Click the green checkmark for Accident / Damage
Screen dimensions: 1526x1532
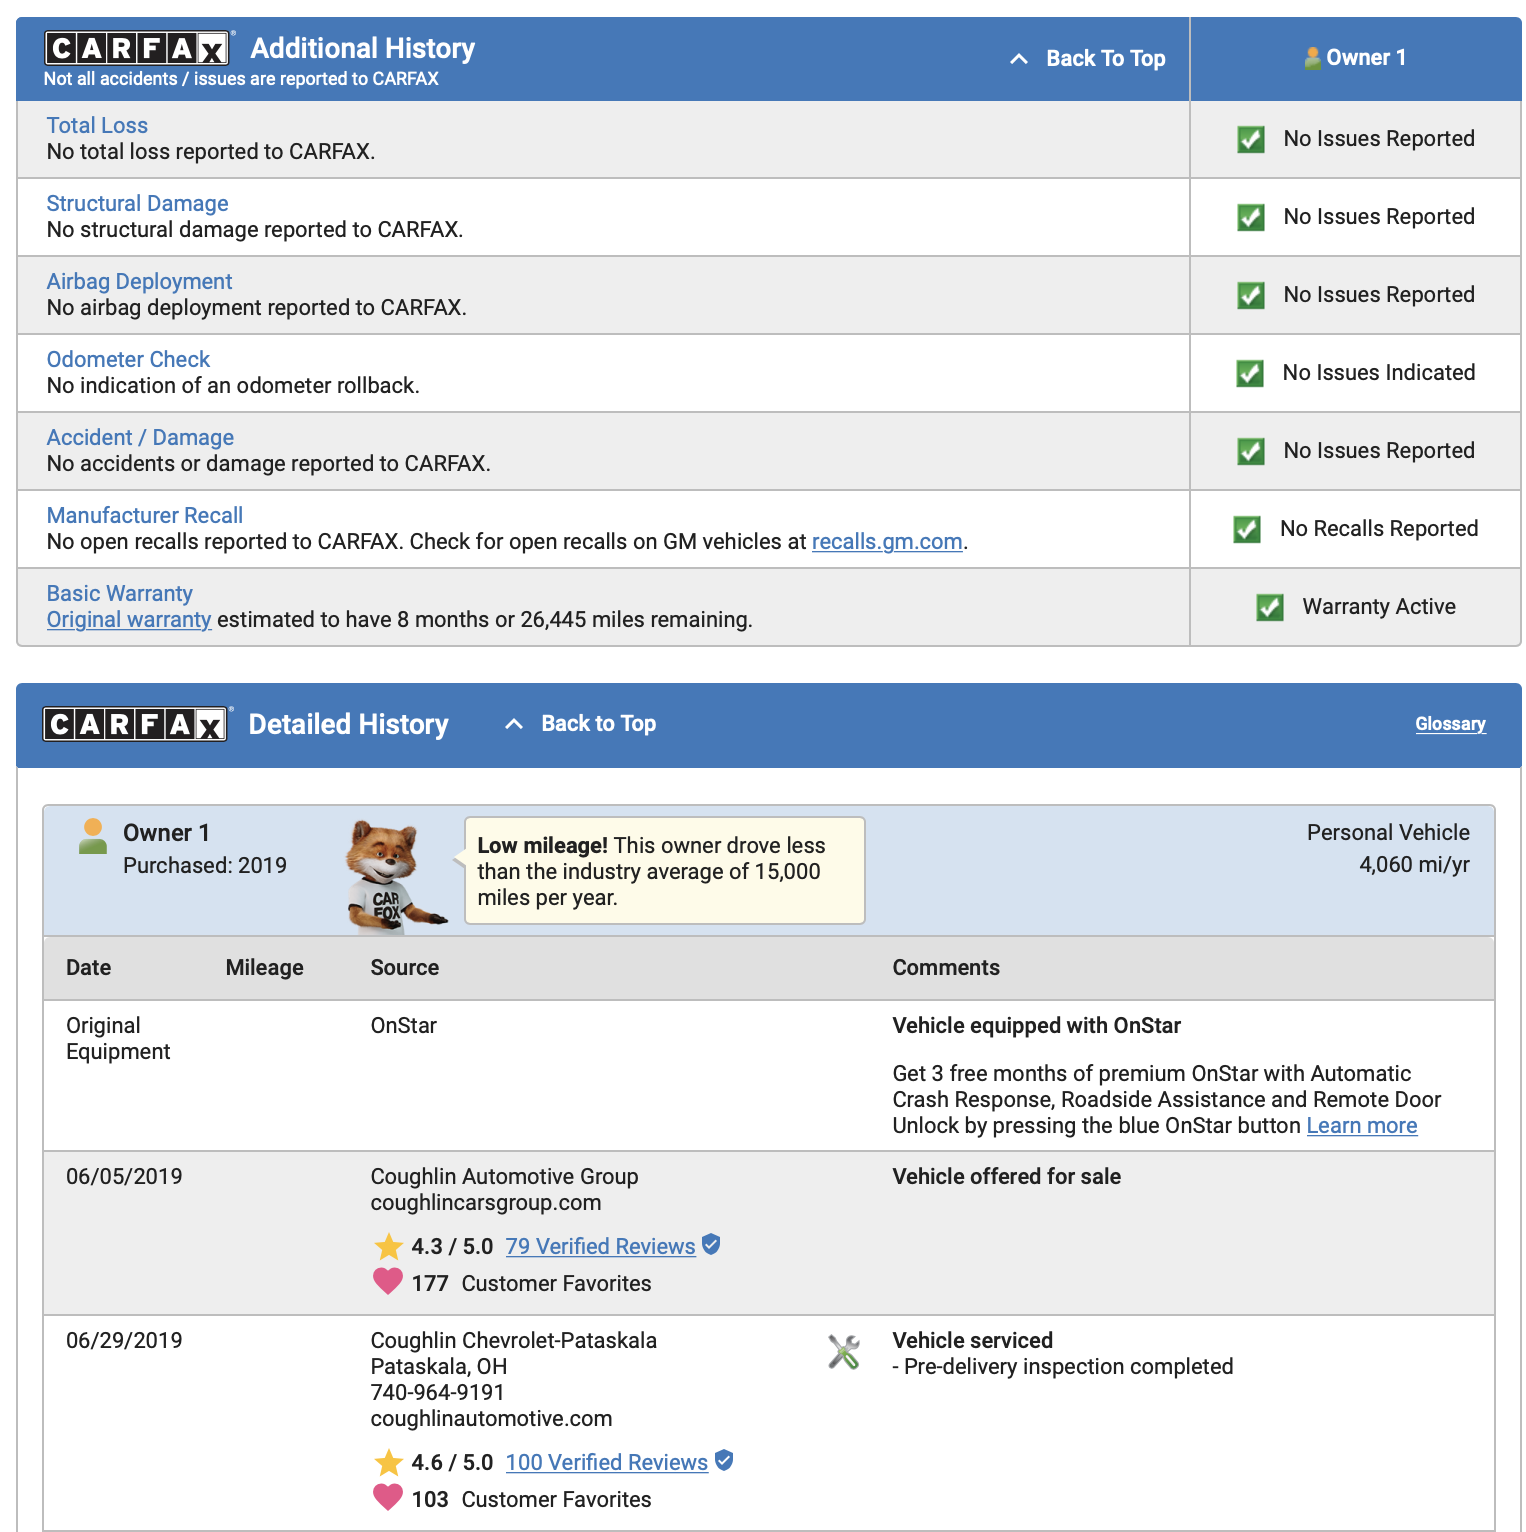(x=1250, y=451)
